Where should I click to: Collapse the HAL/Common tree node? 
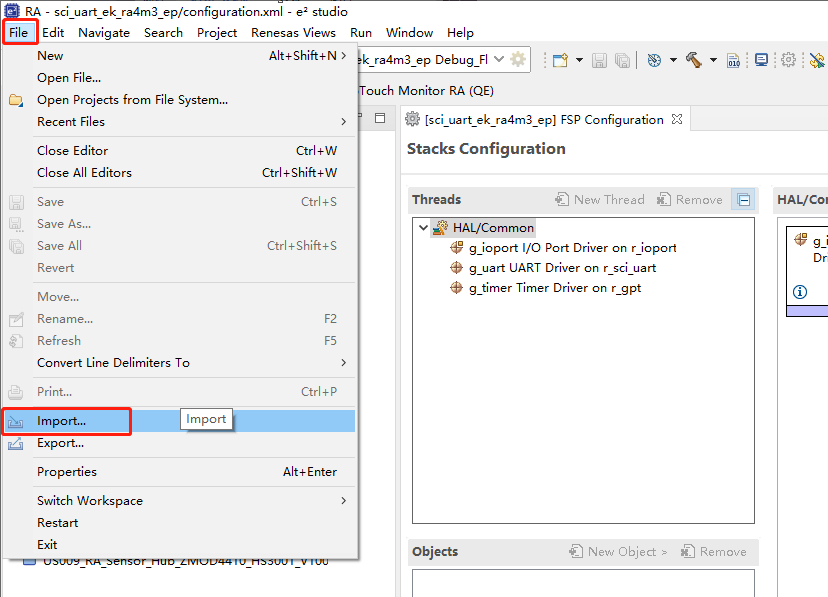click(423, 228)
